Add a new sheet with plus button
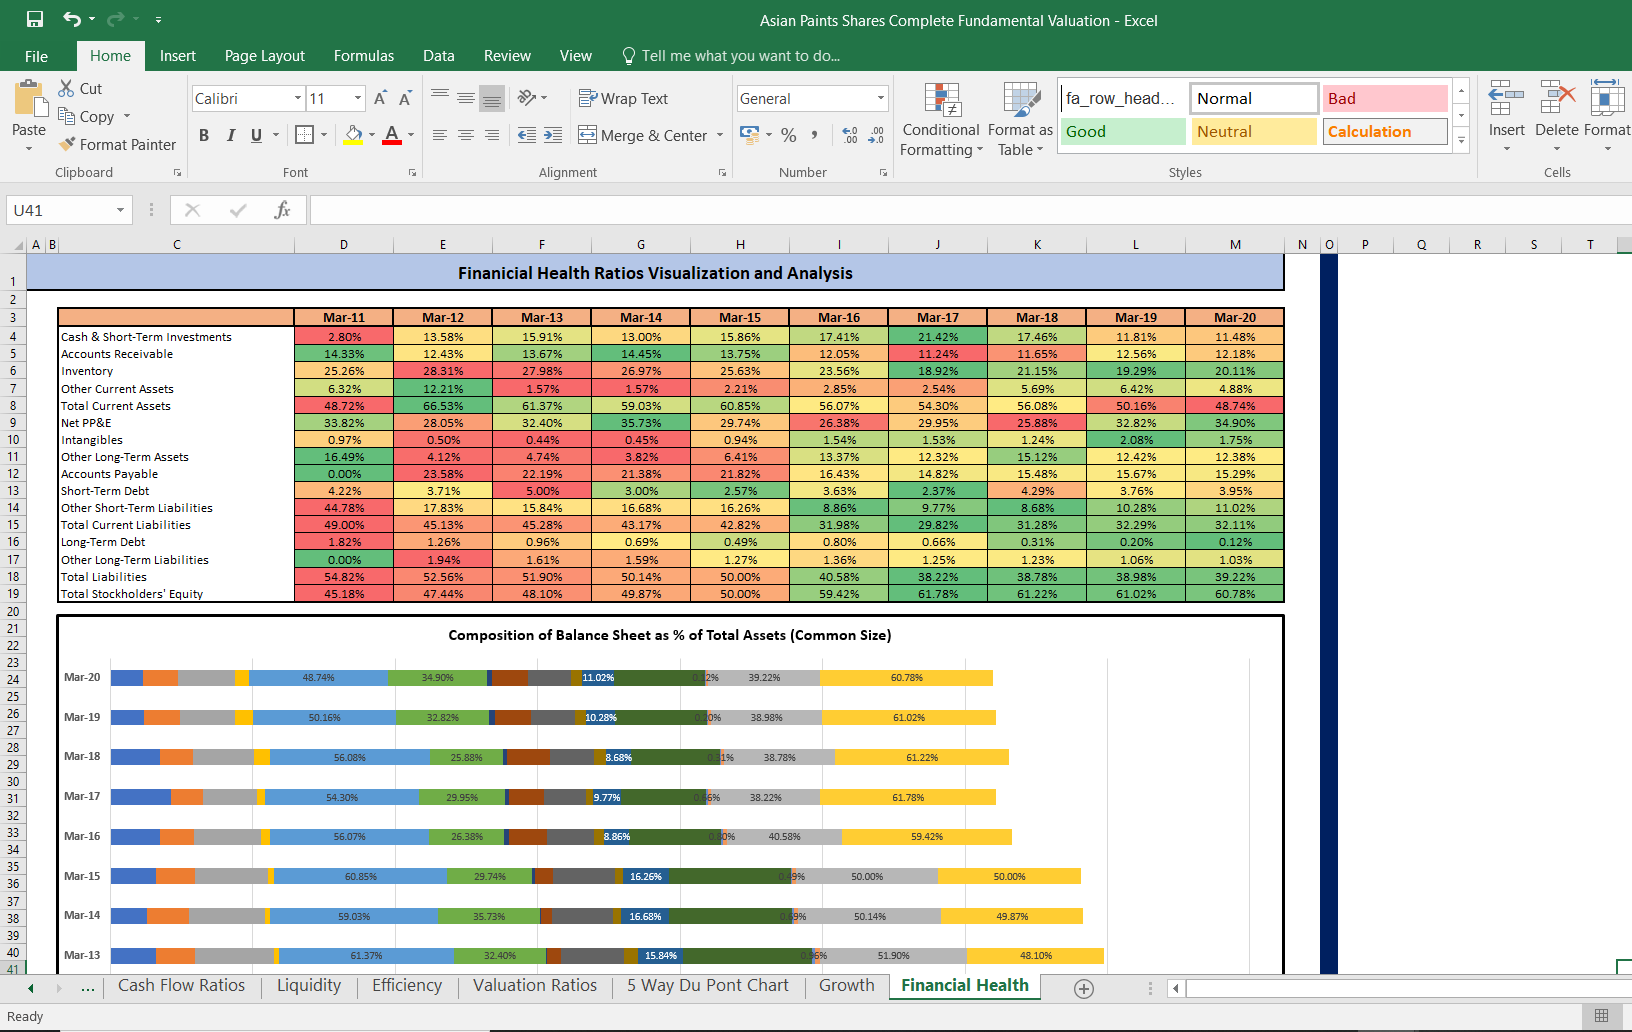The height and width of the screenshot is (1032, 1632). tap(1084, 988)
